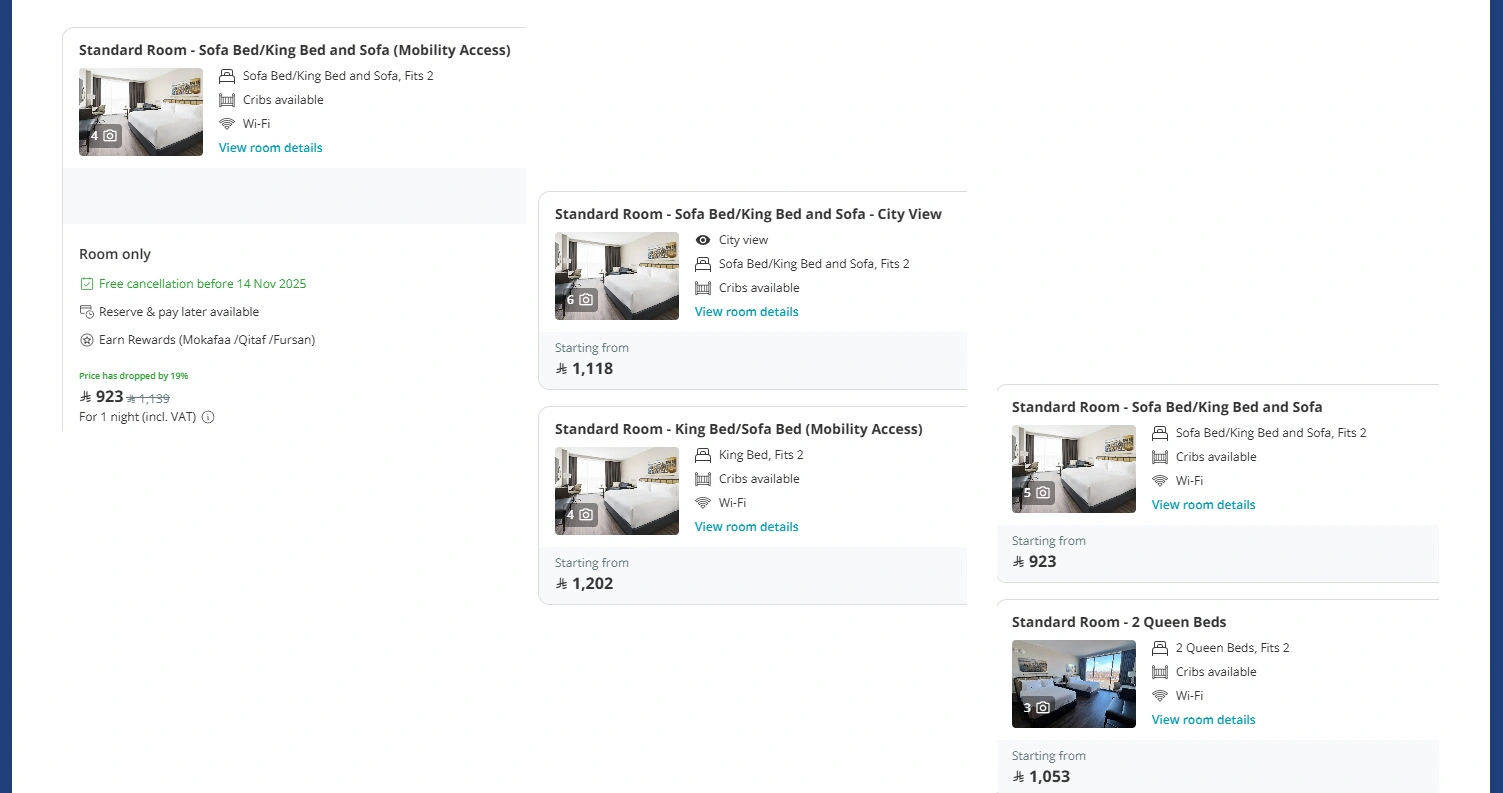Click the VAT info icon beside price

[208, 417]
